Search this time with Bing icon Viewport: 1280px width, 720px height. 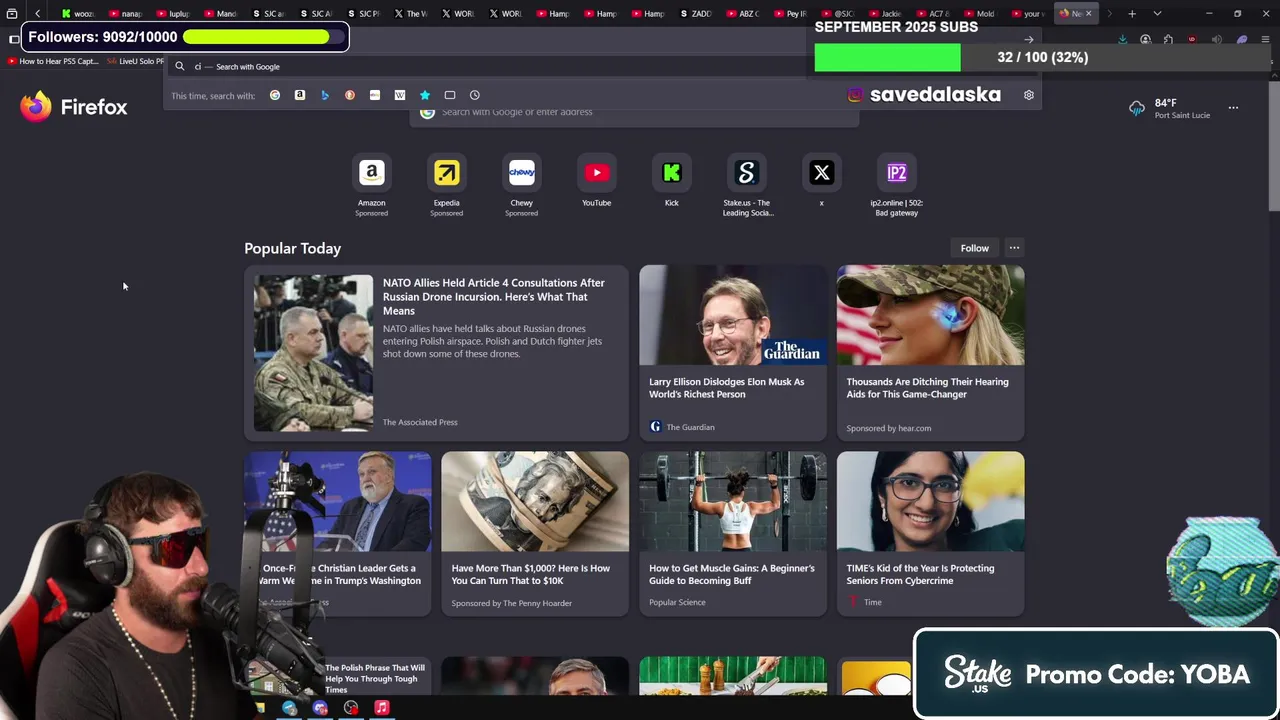[x=325, y=95]
